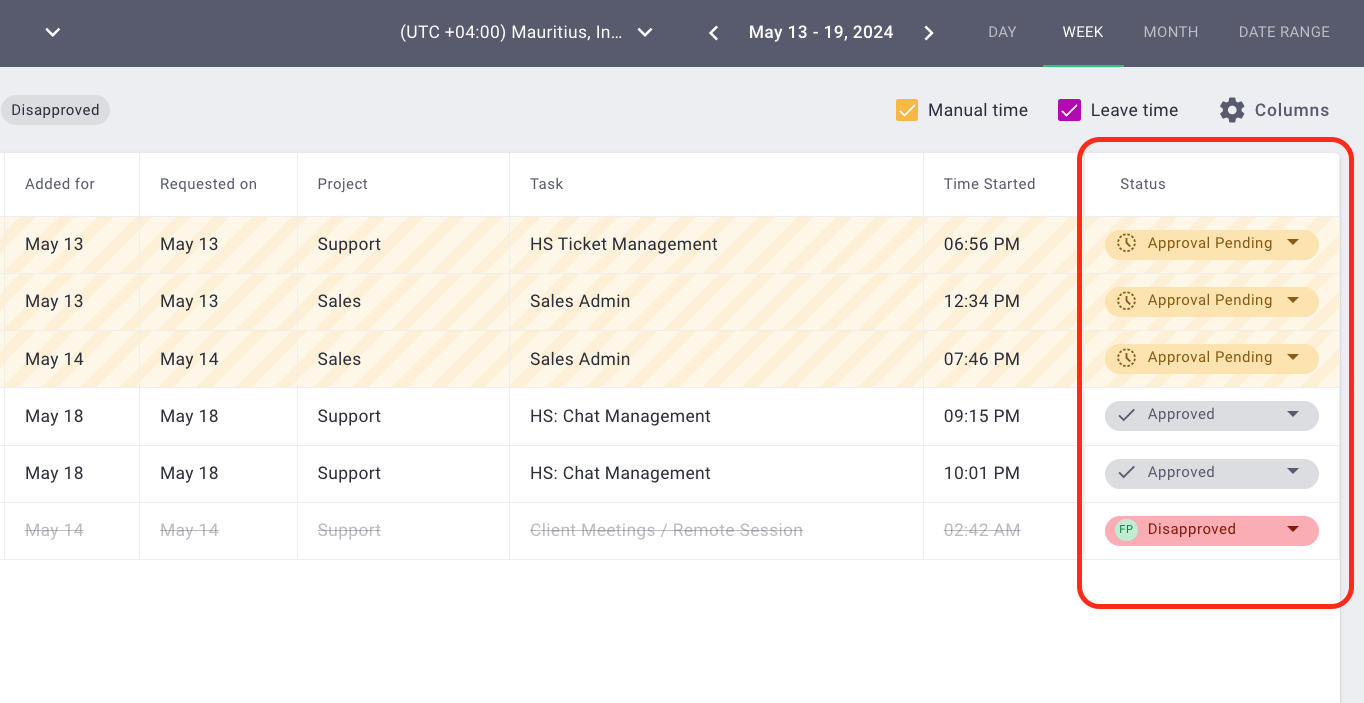
Task: Click checkmark icon on 10:01 PM Approved row
Action: point(1127,473)
